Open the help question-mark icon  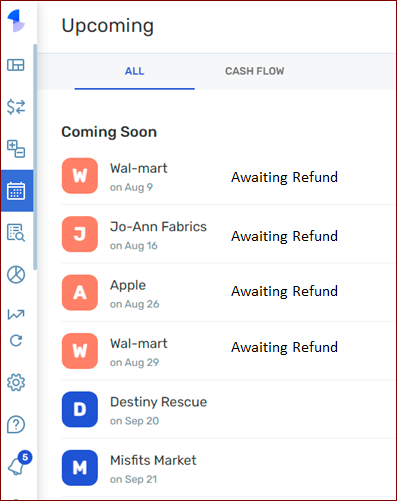(x=16, y=424)
